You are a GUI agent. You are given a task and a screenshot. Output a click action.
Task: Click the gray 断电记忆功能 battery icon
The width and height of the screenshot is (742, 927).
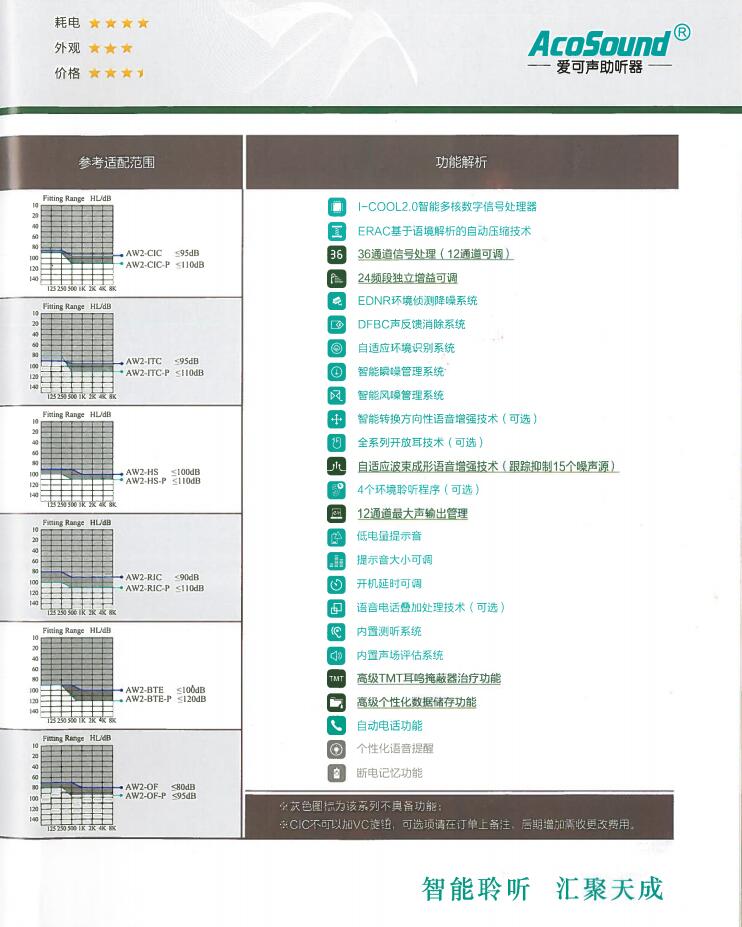pos(336,773)
